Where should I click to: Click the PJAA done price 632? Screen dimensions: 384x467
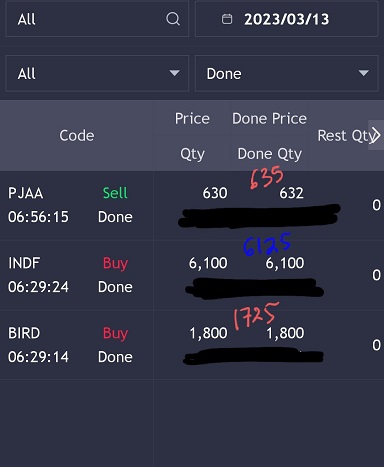point(291,193)
